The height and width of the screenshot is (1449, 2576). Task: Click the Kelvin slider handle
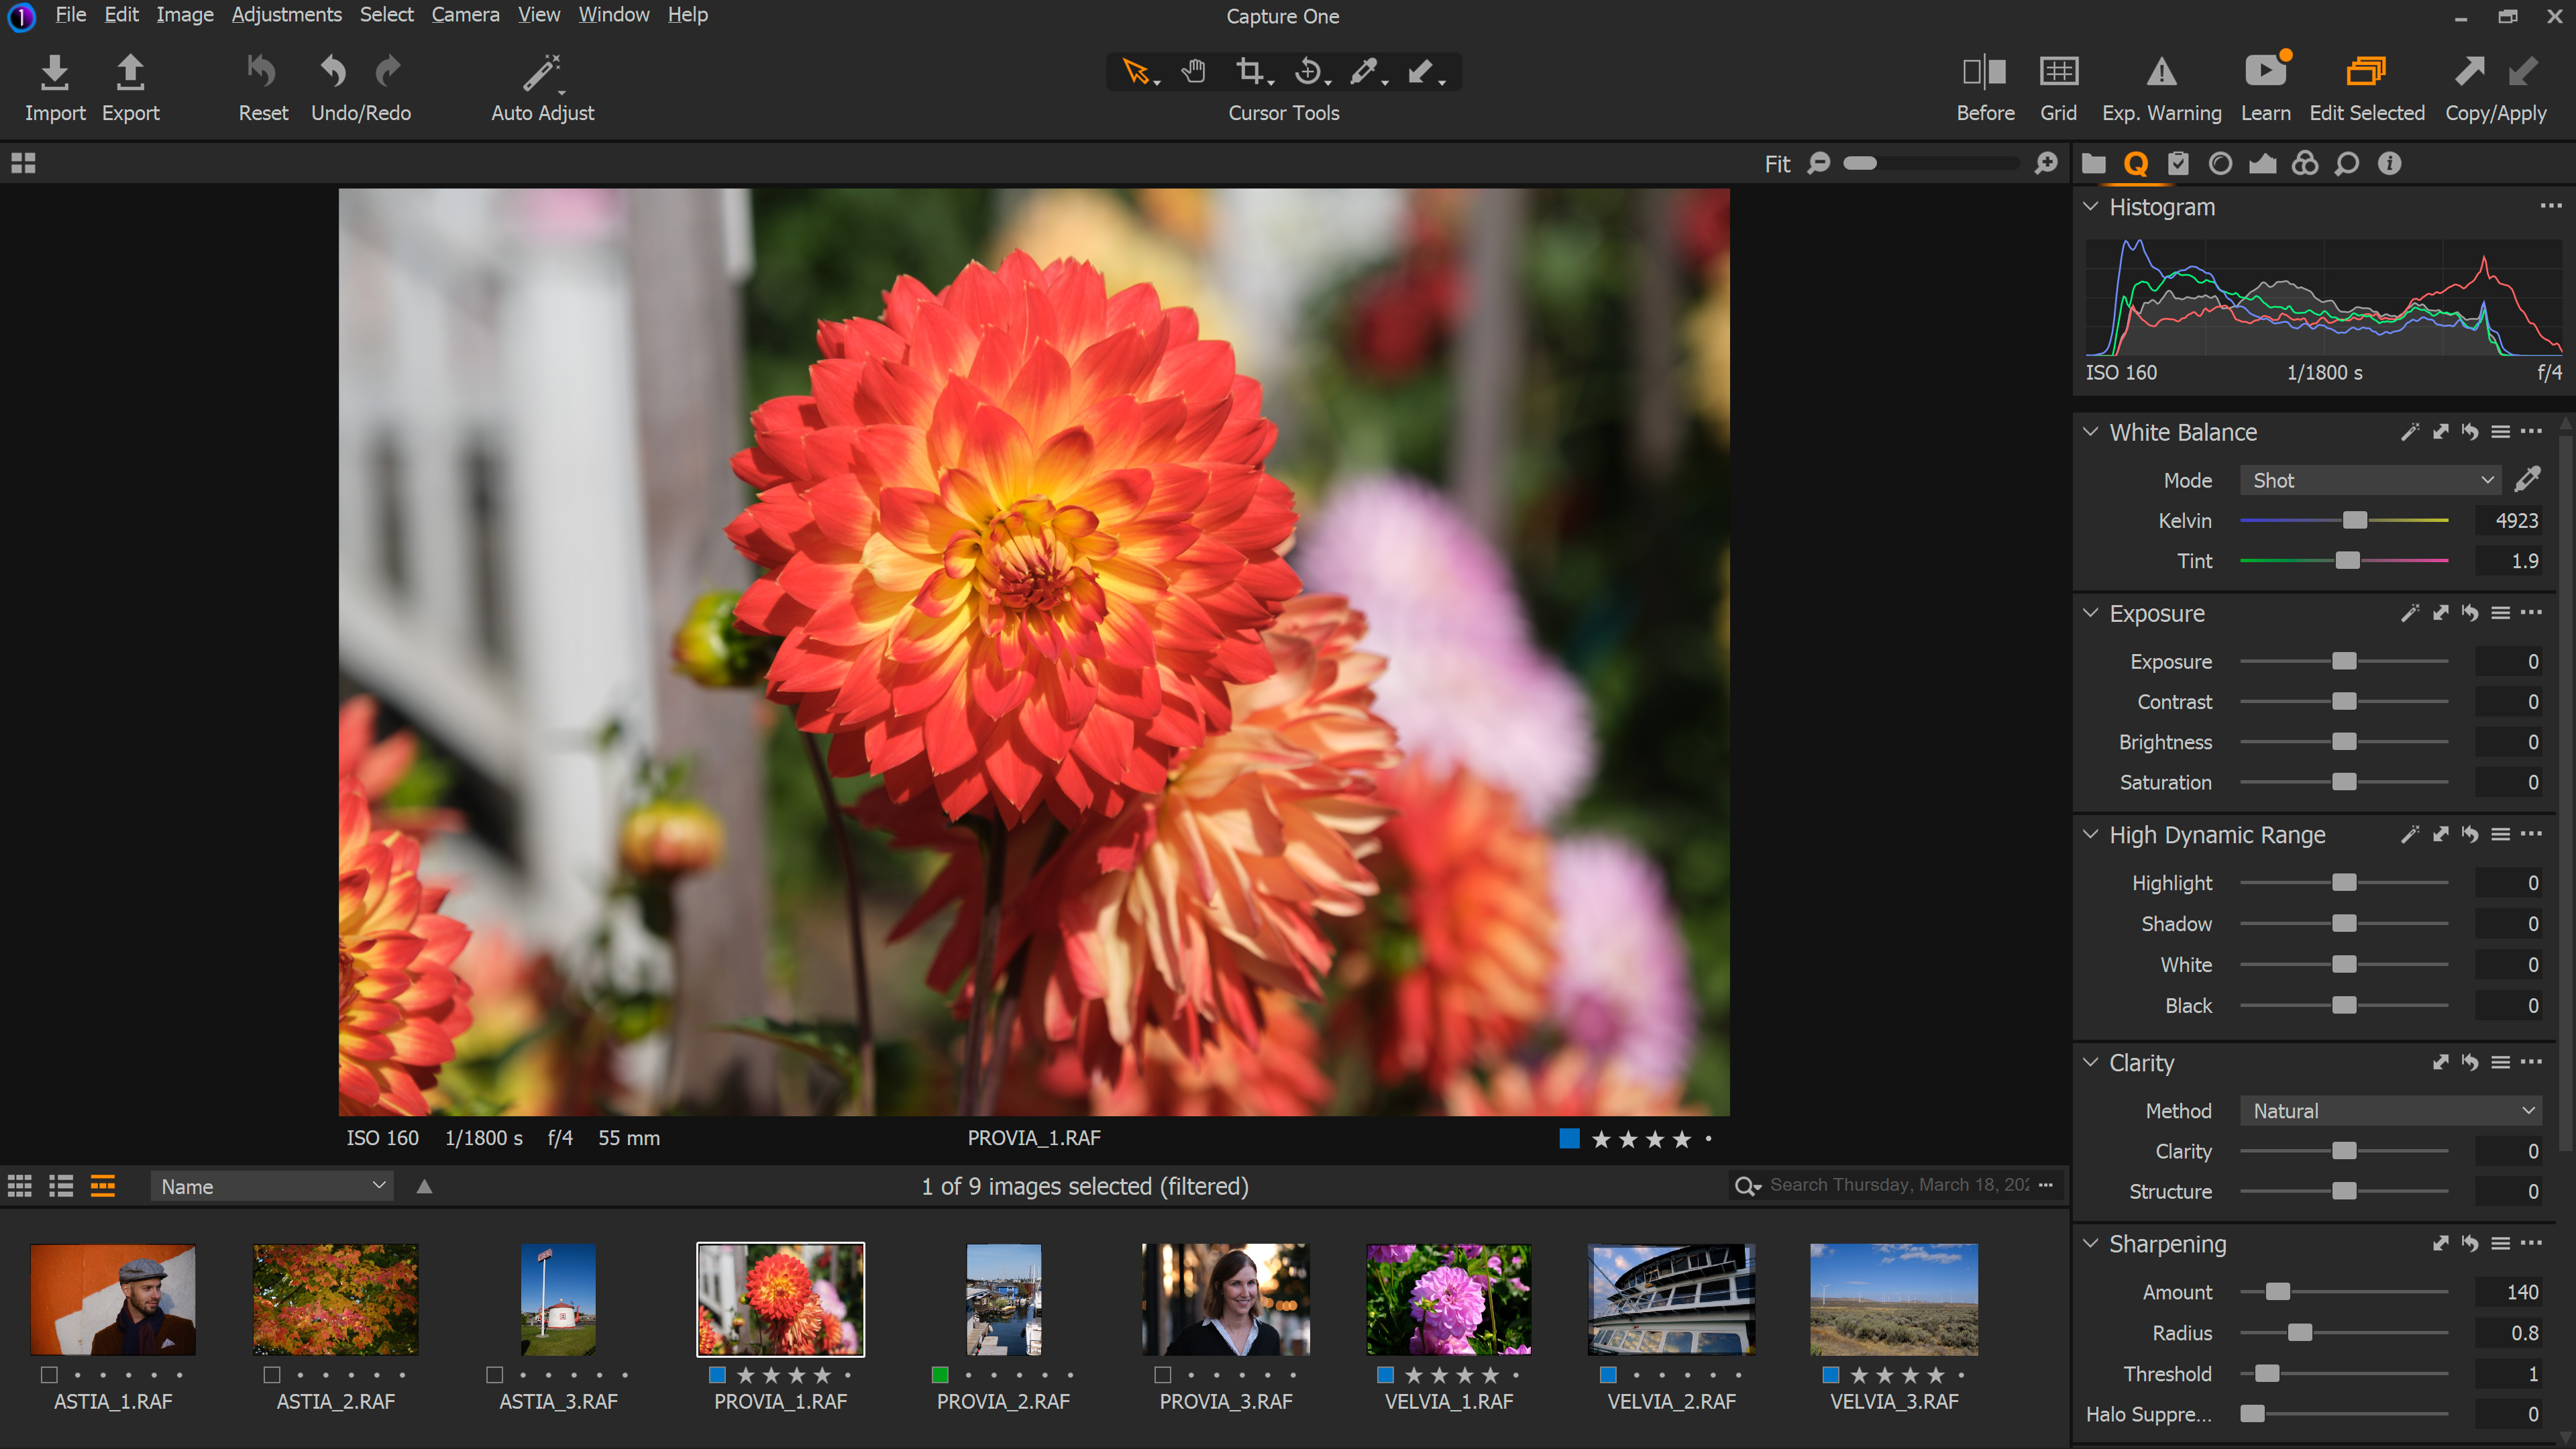[2354, 520]
